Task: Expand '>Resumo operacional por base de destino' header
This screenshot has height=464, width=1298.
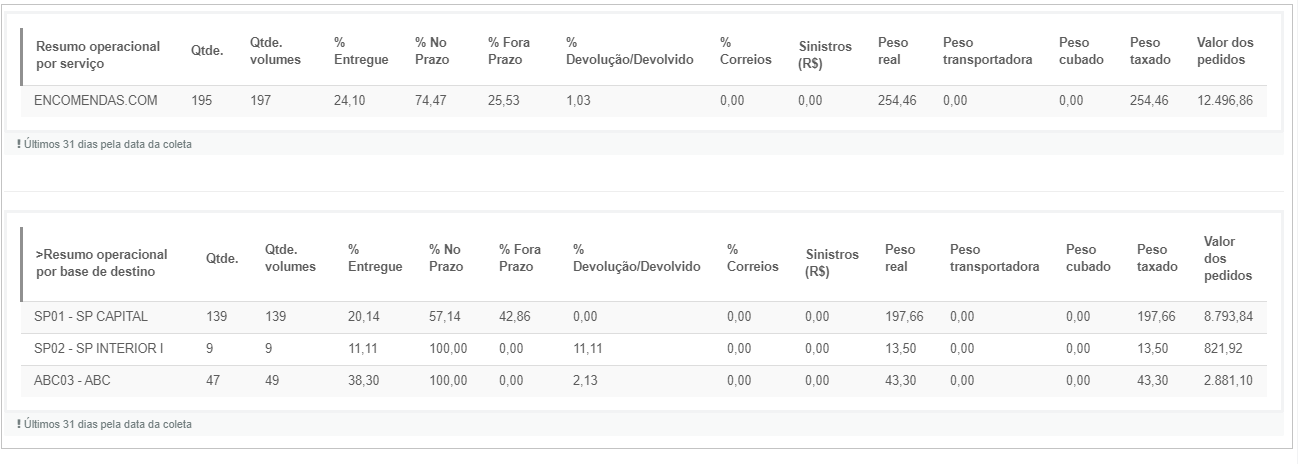Action: pos(102,262)
